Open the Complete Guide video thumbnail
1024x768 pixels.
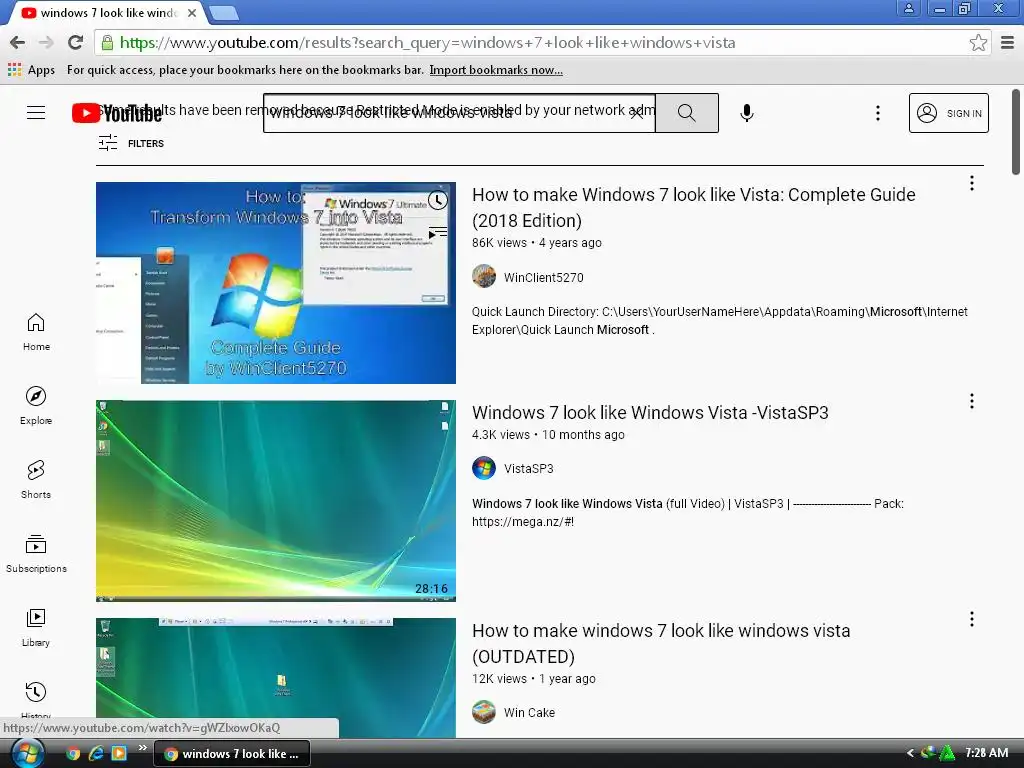(276, 283)
